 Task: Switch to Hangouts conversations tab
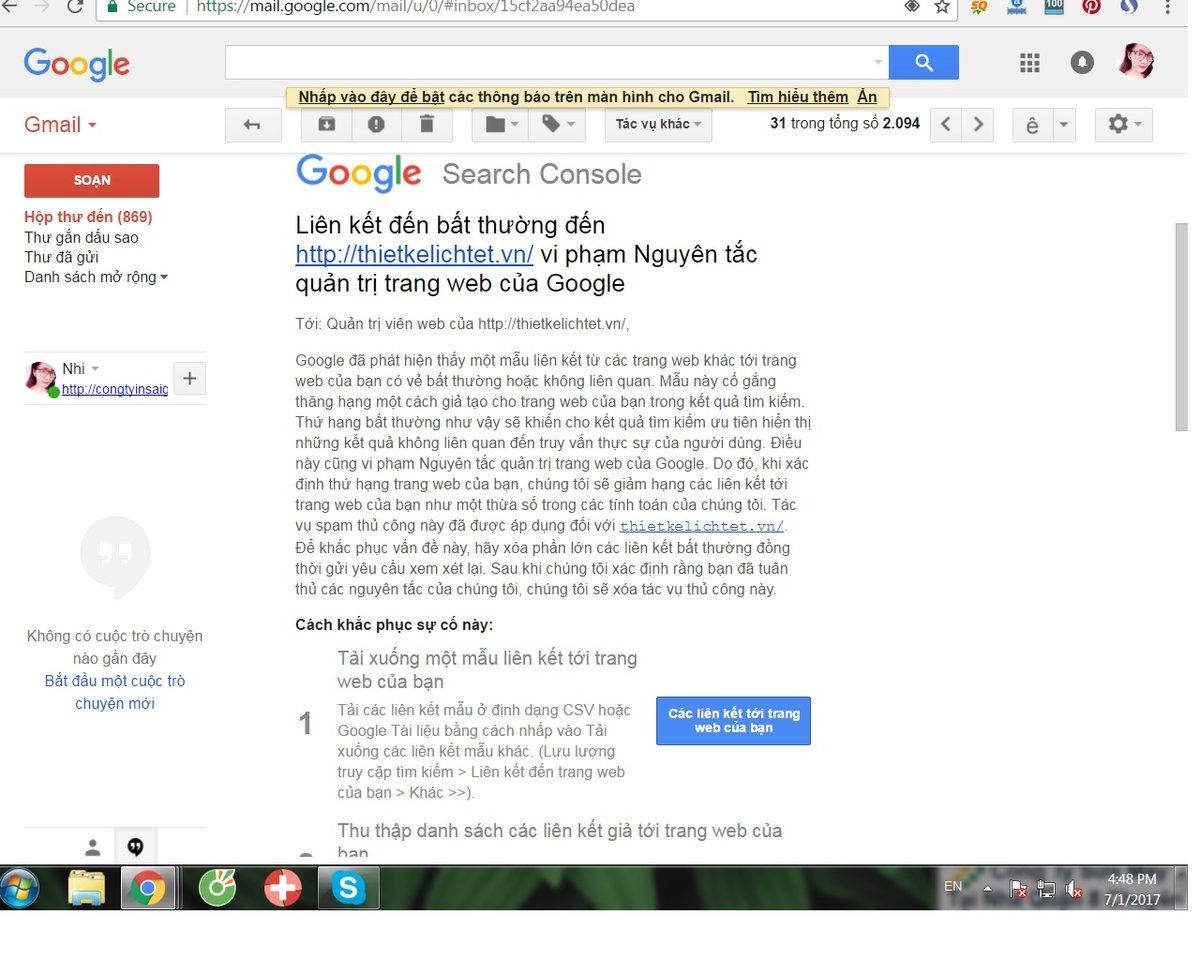[136, 848]
